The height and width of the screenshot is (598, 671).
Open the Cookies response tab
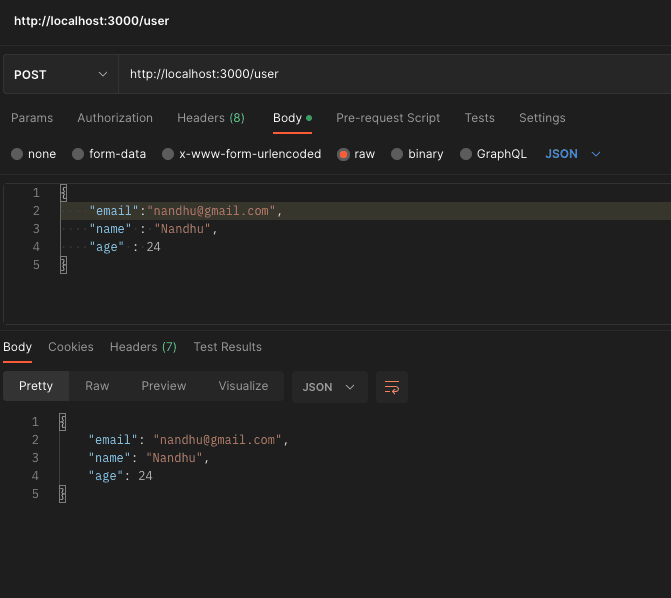[71, 347]
